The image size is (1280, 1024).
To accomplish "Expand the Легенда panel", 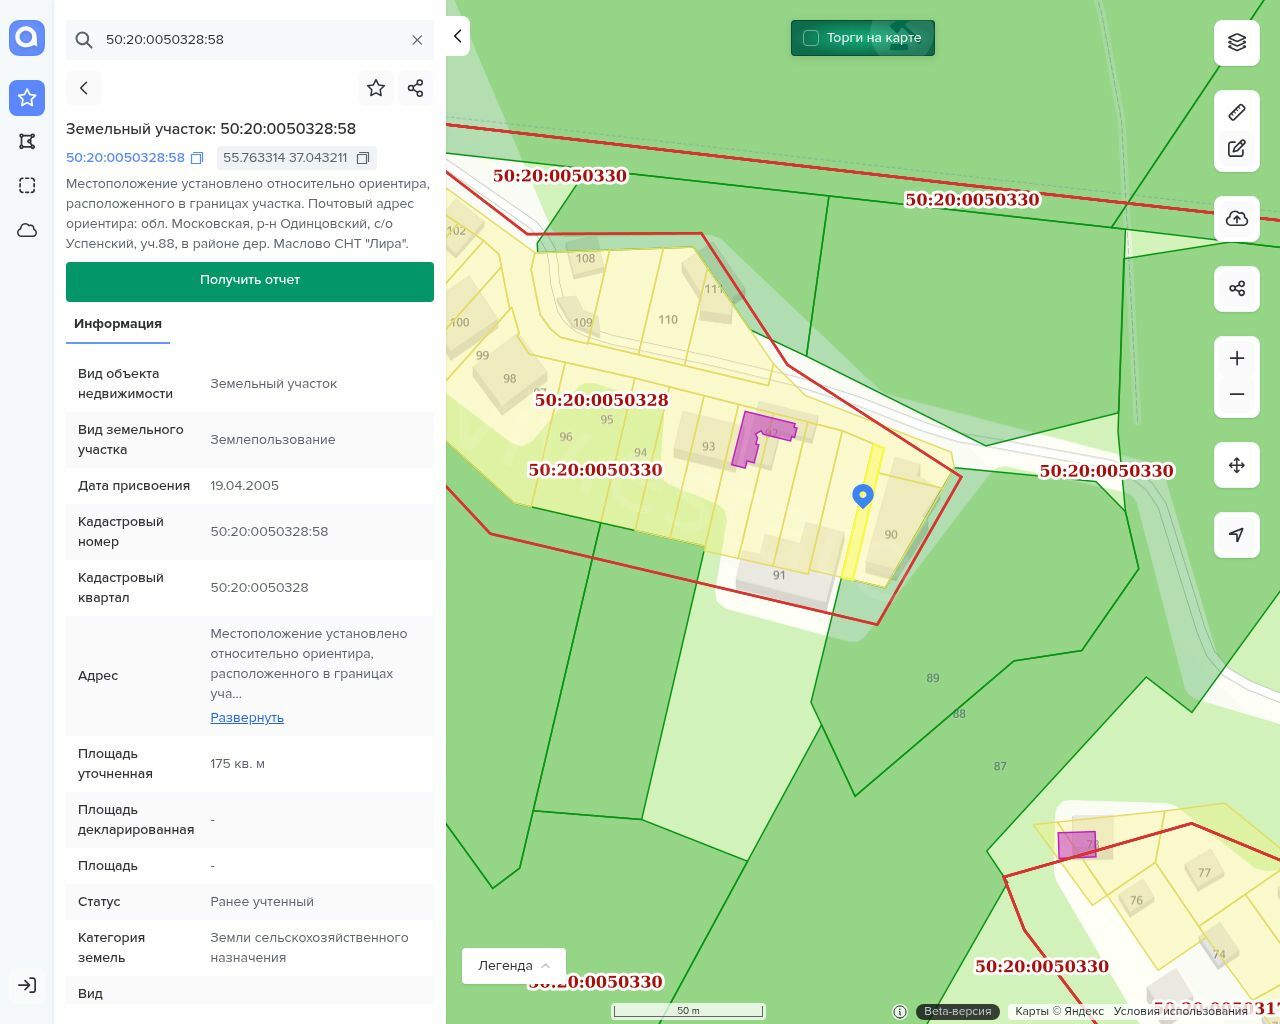I will coord(513,966).
